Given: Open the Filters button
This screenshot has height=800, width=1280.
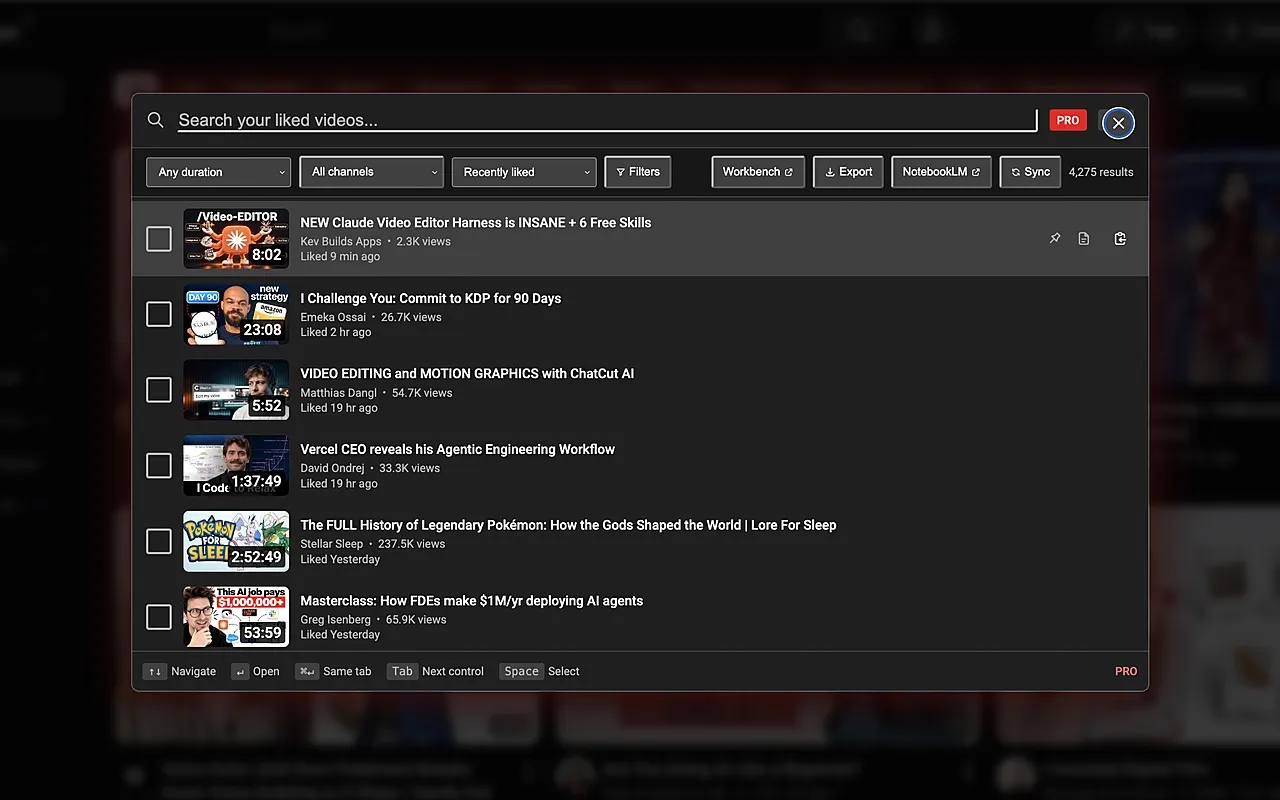Looking at the screenshot, I should [638, 172].
